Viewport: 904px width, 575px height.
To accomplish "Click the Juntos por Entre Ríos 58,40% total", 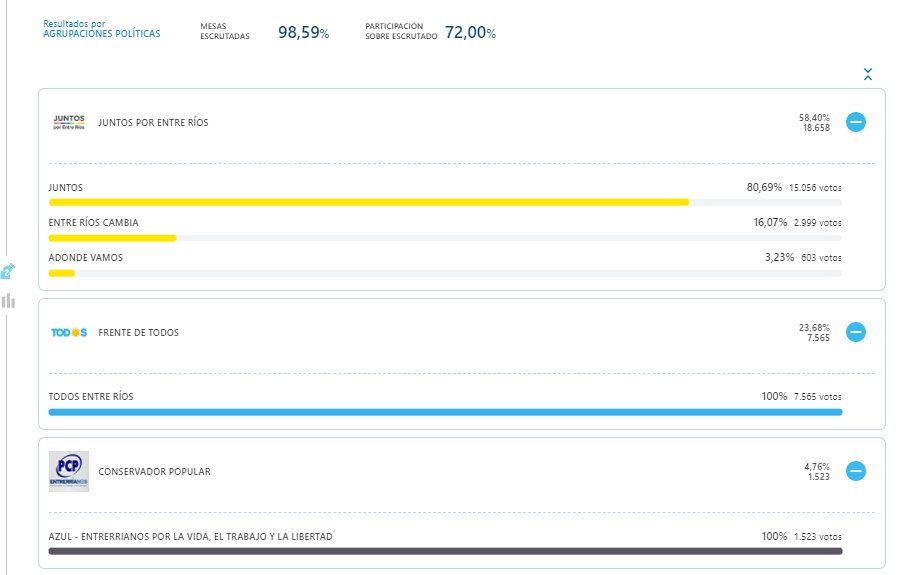I will click(x=814, y=118).
